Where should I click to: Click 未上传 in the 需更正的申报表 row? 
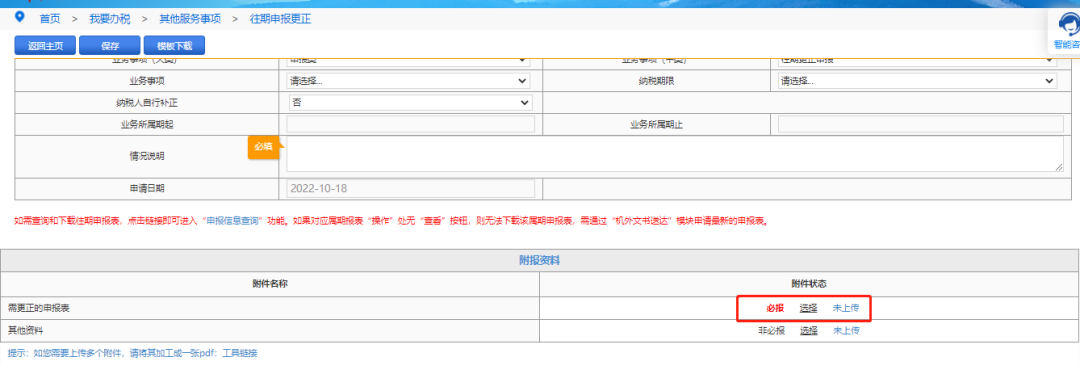click(x=846, y=309)
